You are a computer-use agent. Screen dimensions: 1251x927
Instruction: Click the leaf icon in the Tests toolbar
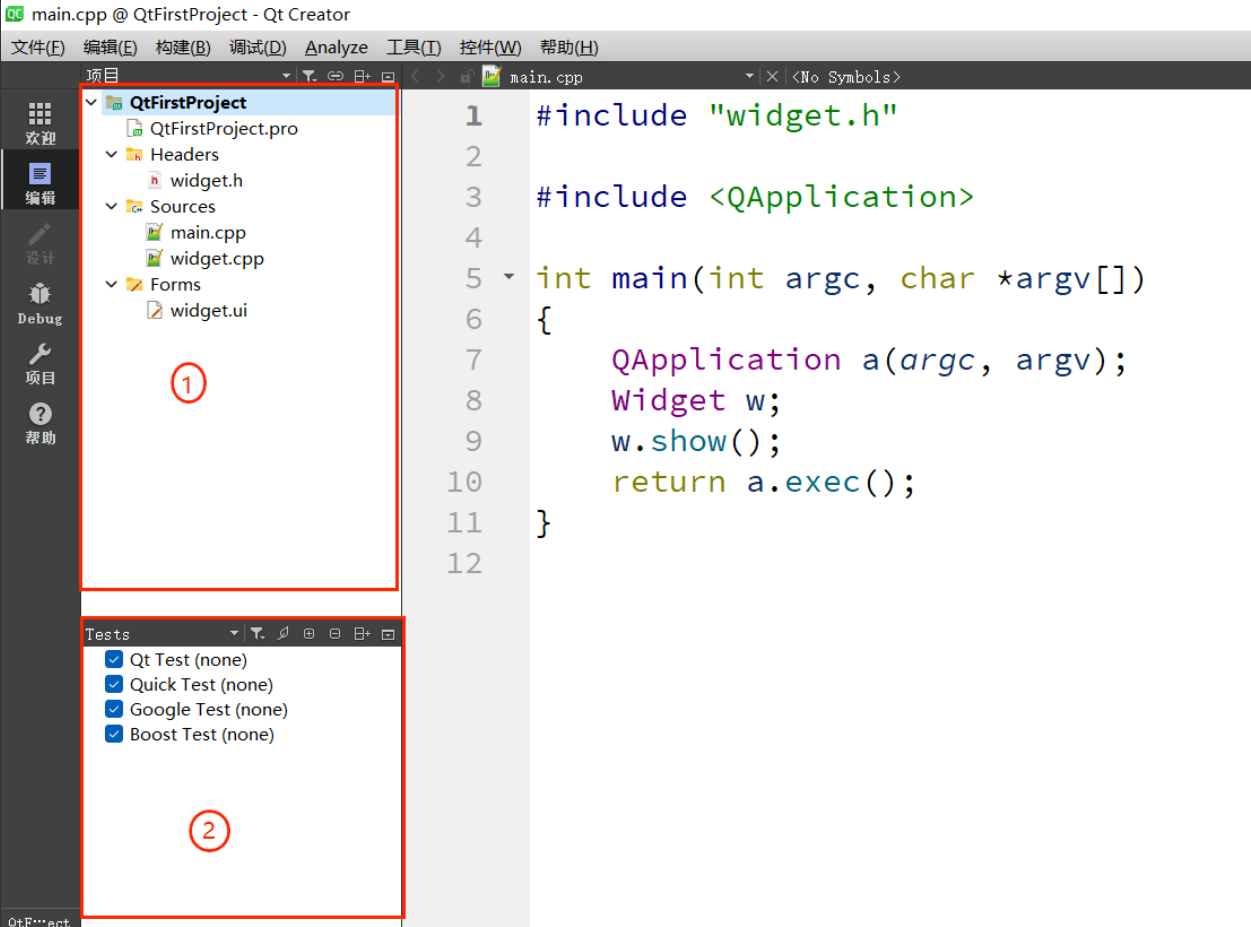(283, 633)
